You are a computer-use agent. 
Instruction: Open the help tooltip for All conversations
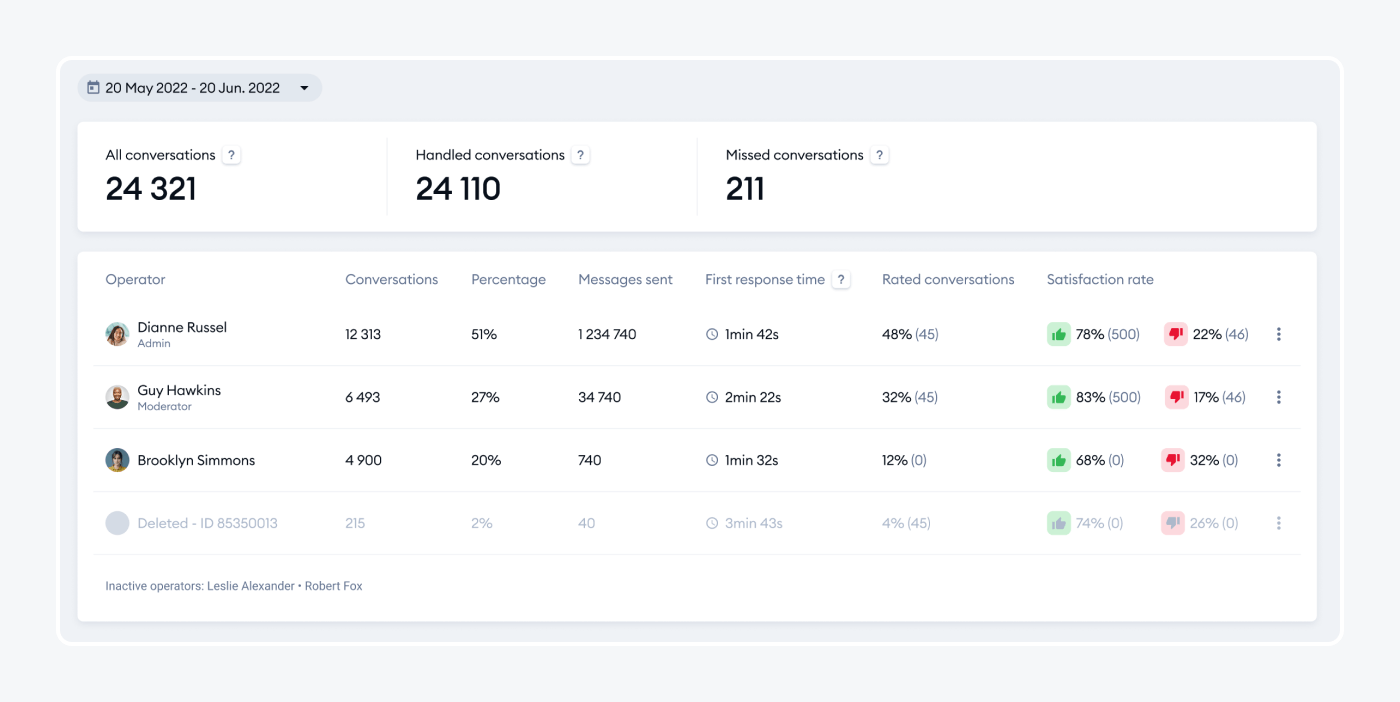231,154
